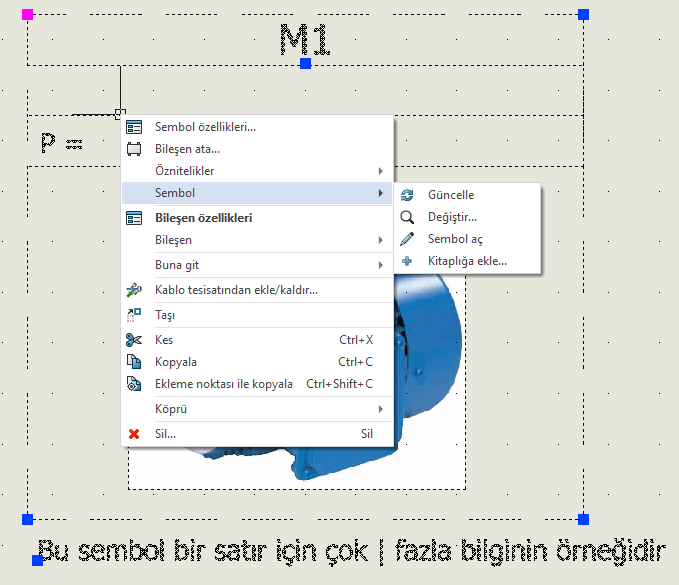Click the scissors icon beside Kes

[x=134, y=340]
